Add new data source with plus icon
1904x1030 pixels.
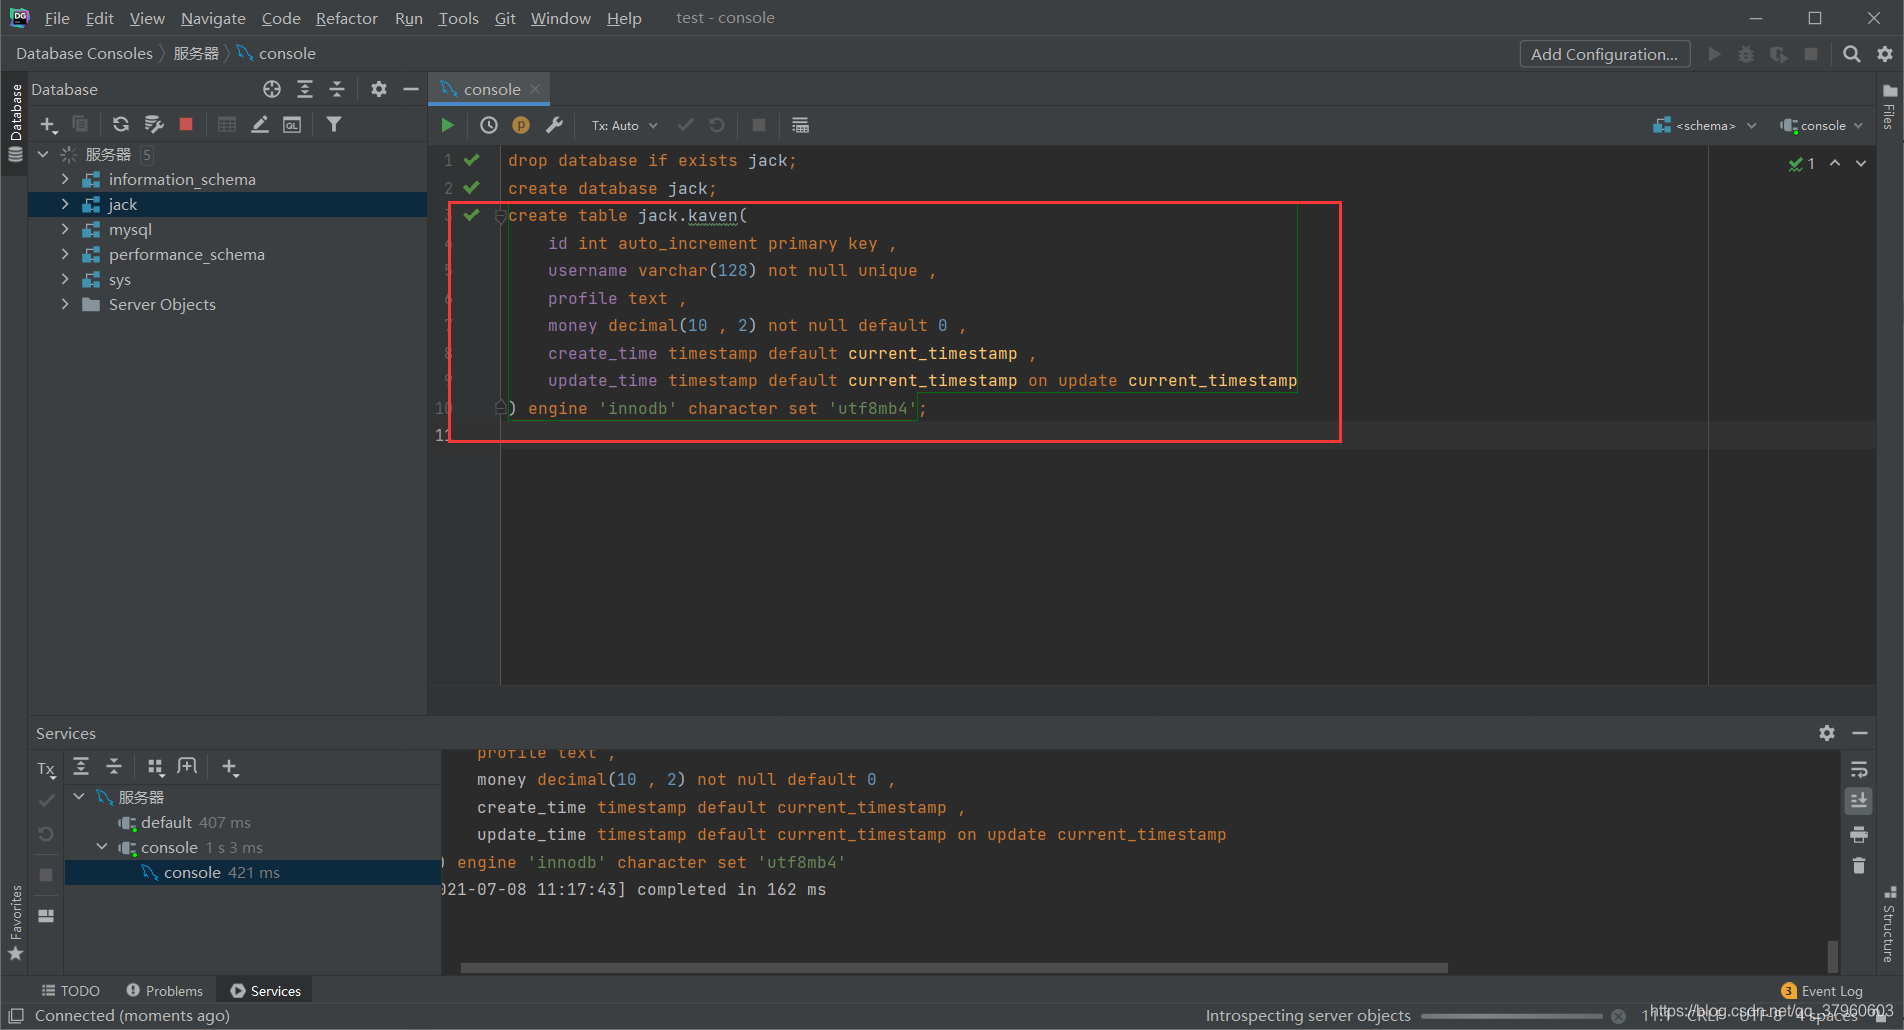(48, 124)
